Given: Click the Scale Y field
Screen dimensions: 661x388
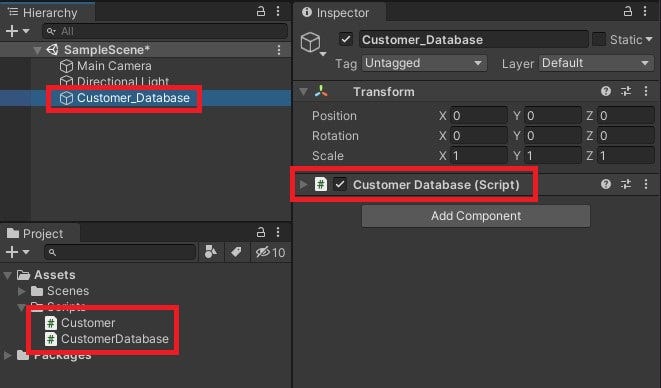Looking at the screenshot, I should pyautogui.click(x=553, y=156).
